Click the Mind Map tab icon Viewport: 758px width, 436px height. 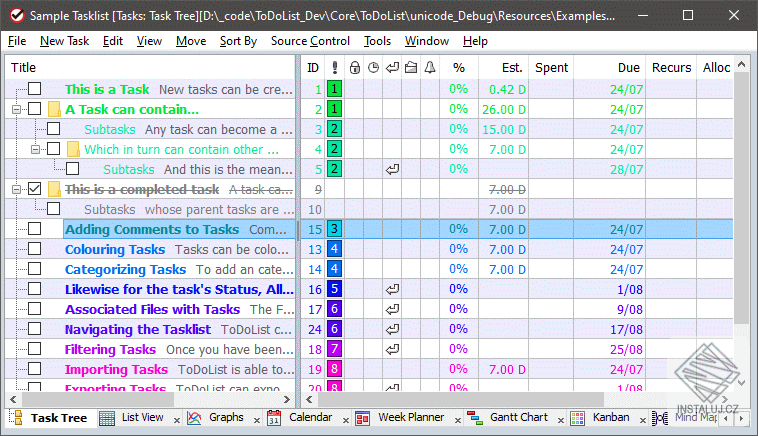tap(660, 418)
